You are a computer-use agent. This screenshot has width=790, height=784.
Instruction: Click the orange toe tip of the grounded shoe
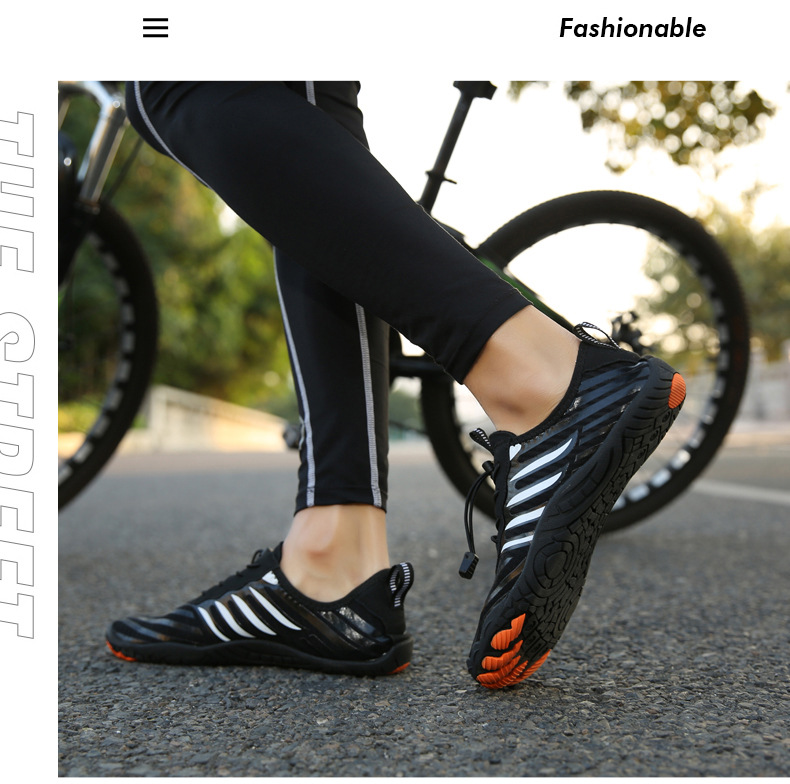pyautogui.click(x=117, y=651)
